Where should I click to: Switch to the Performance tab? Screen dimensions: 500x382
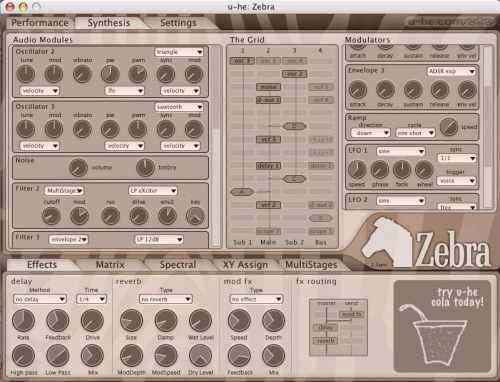click(x=40, y=23)
